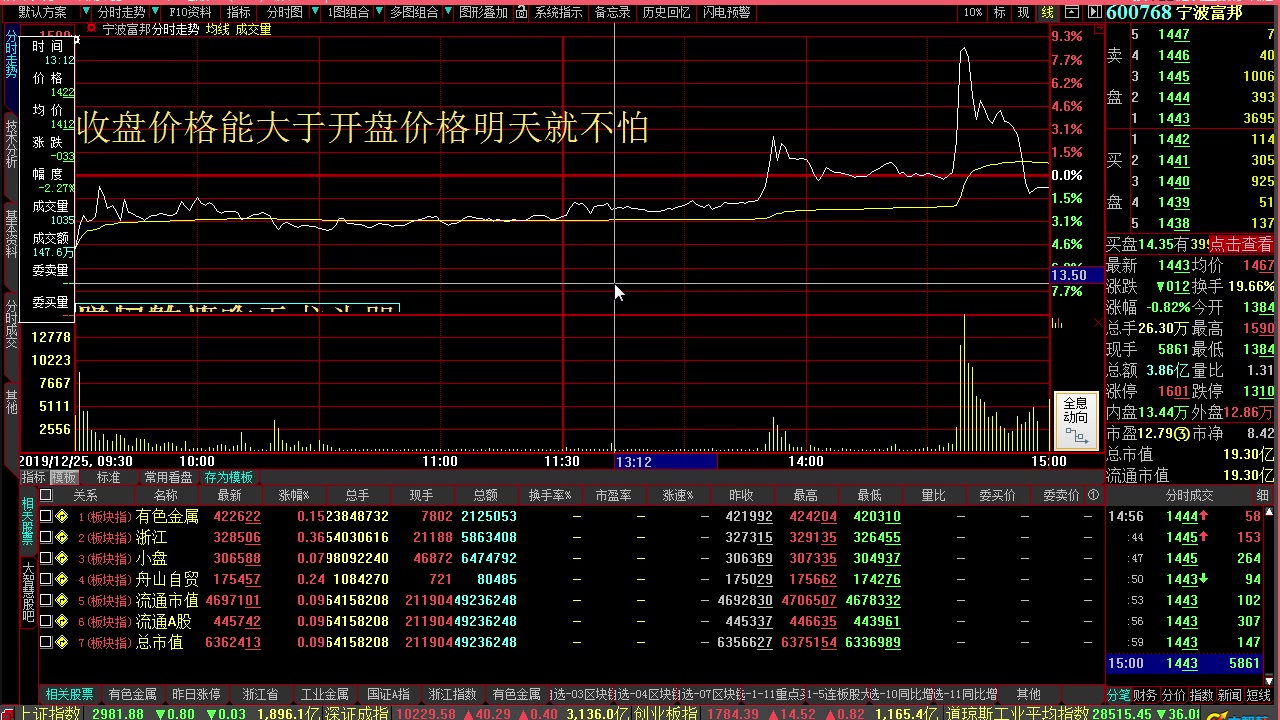Open the F10资料 menu
1280x720 pixels.
(x=190, y=12)
